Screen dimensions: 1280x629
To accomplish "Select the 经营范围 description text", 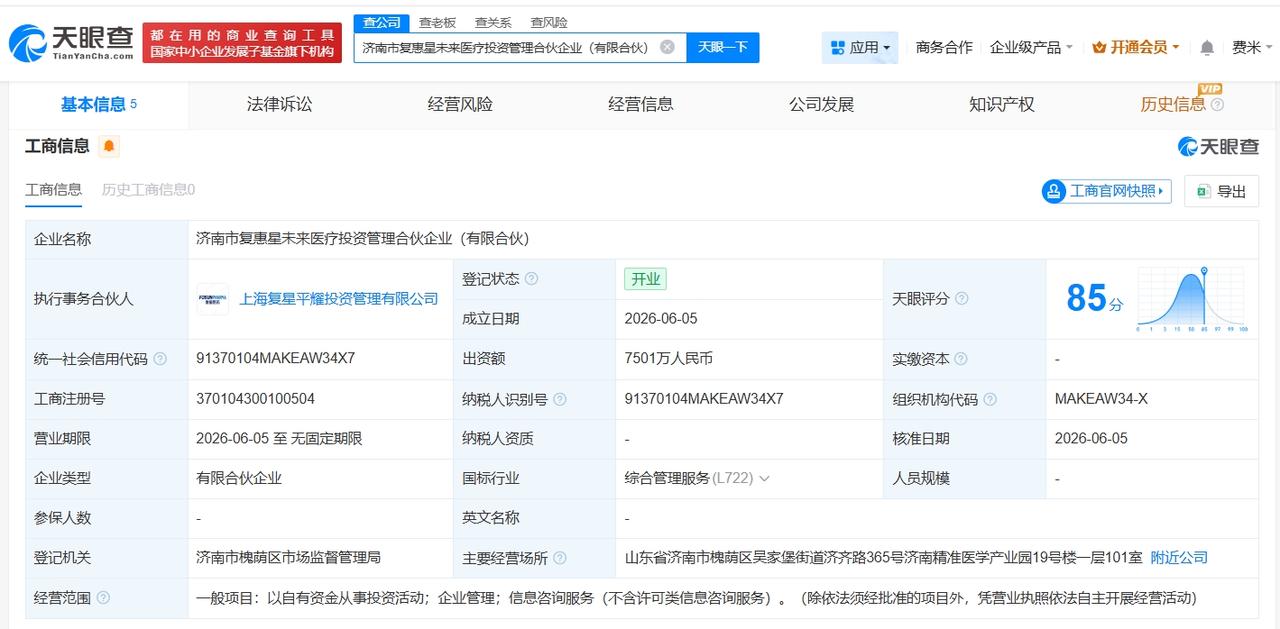I will click(696, 598).
